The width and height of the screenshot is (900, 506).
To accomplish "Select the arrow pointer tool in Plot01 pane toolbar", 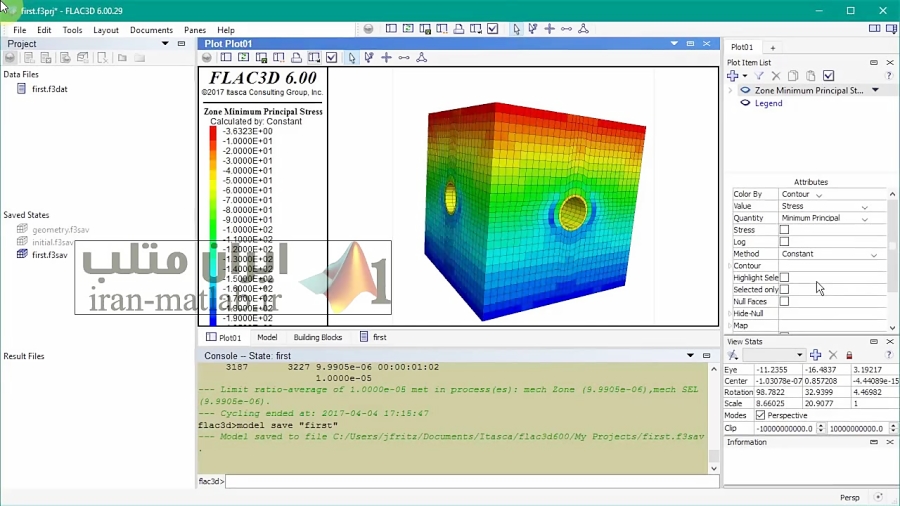I will (351, 57).
